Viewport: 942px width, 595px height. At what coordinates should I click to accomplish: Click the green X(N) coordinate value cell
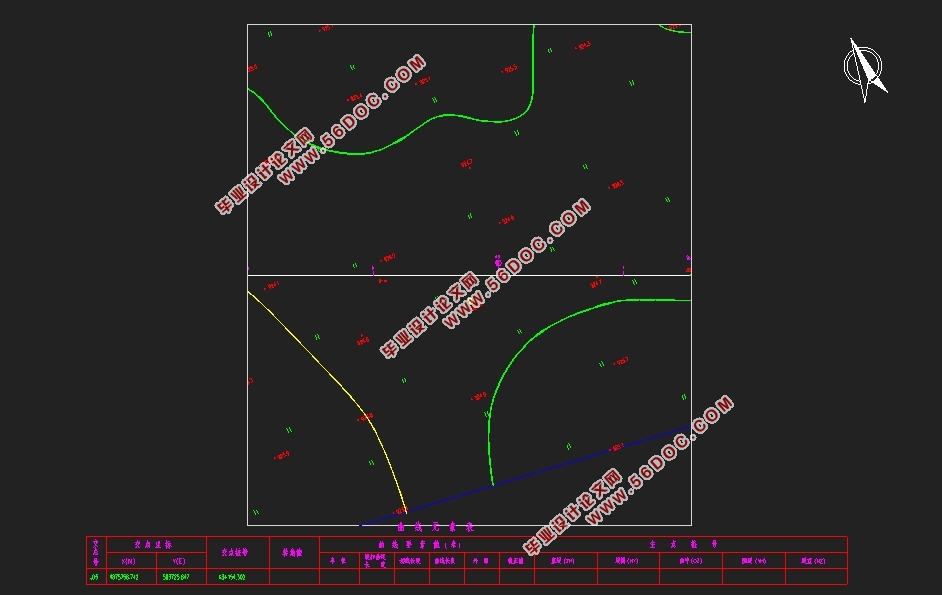tap(124, 577)
